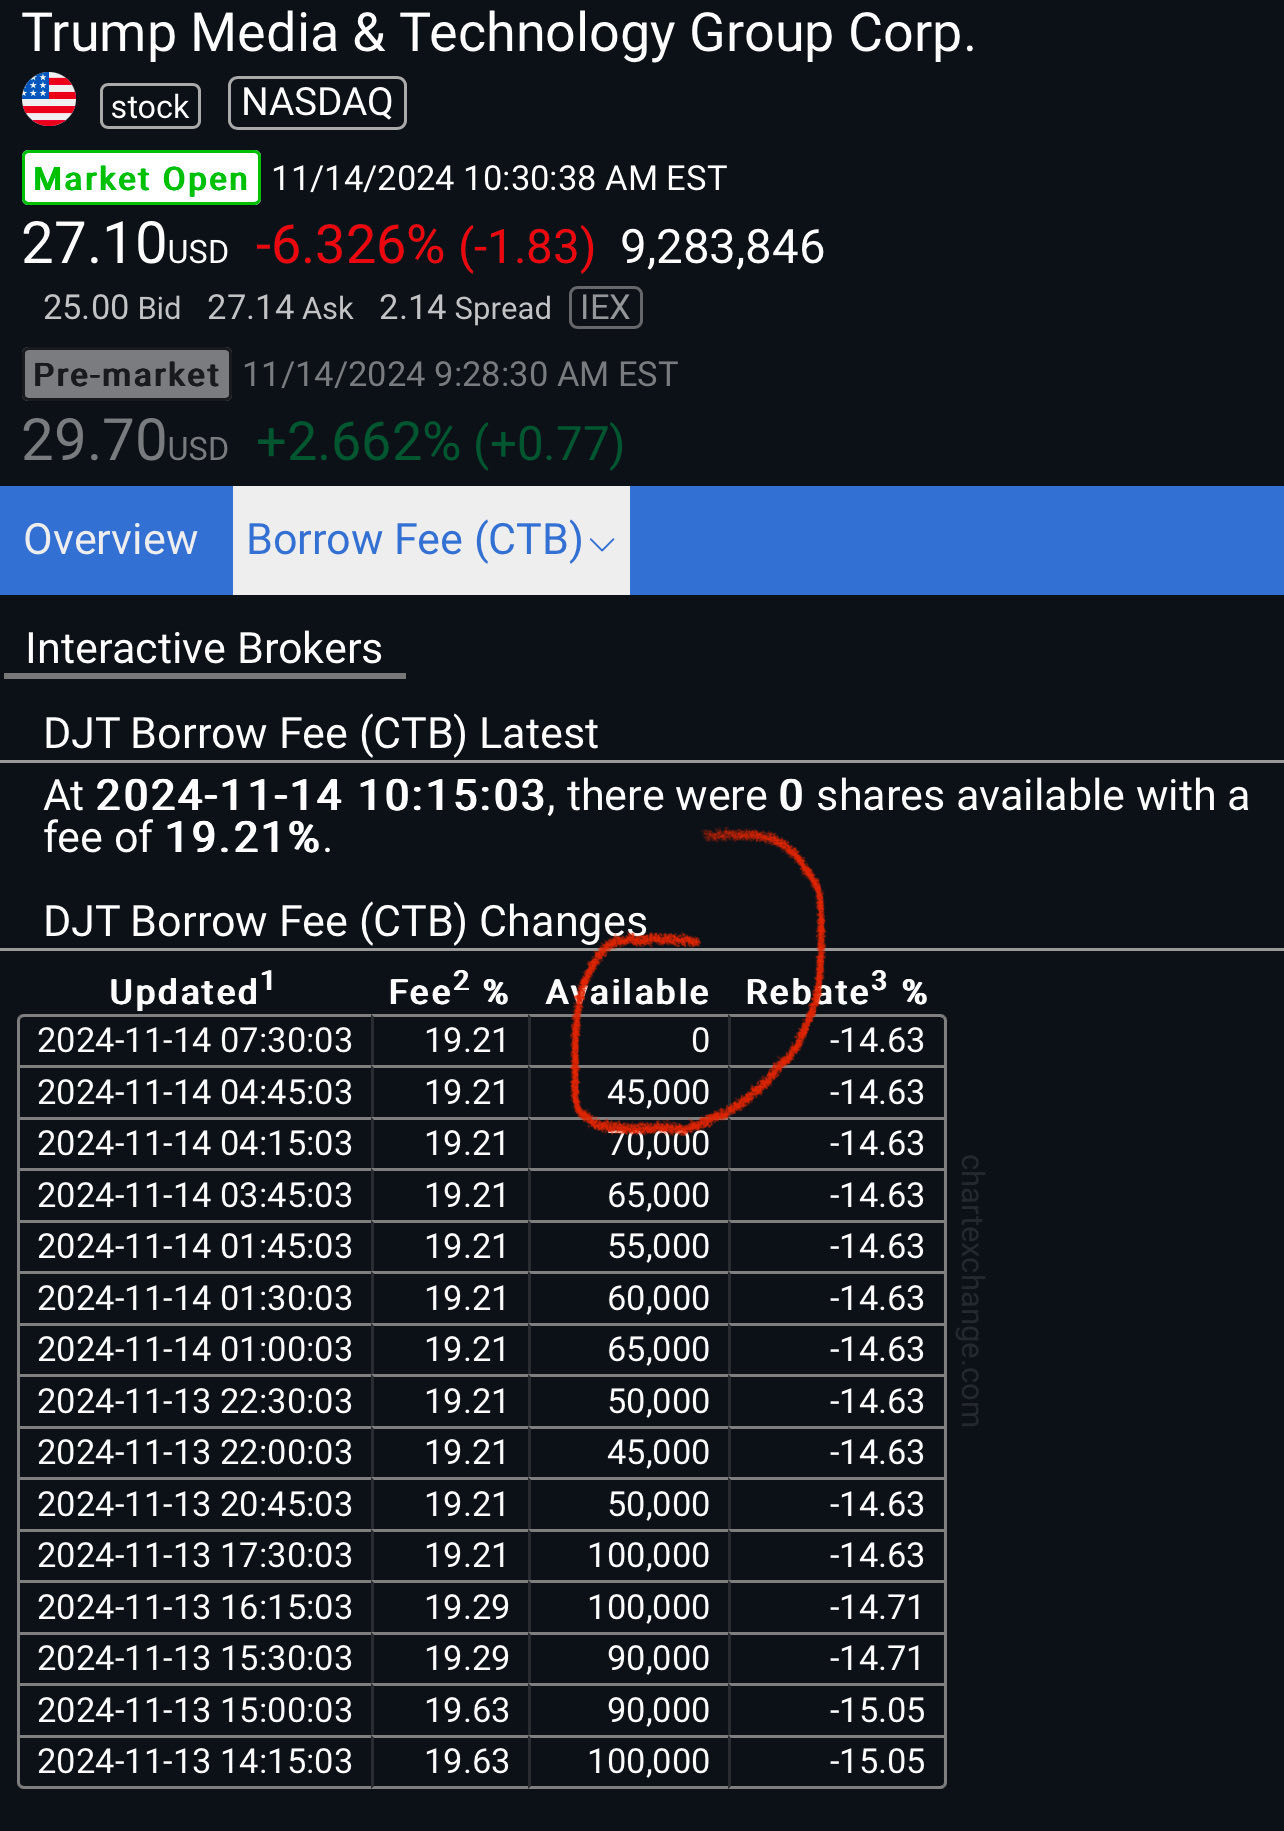1284x1831 pixels.
Task: Click the 2024-11-13 17:30:03 row timestamp
Action: pyautogui.click(x=195, y=1555)
